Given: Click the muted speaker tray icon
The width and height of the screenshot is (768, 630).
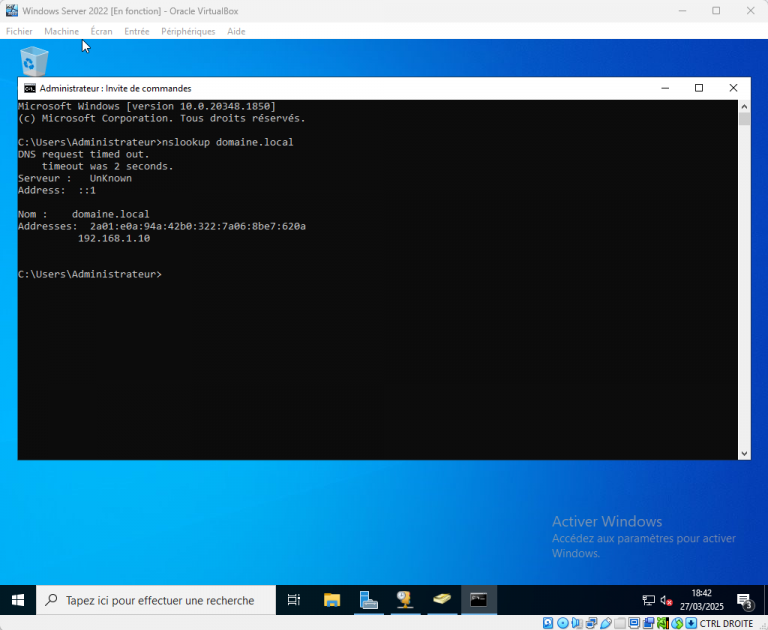Looking at the screenshot, I should (x=666, y=600).
